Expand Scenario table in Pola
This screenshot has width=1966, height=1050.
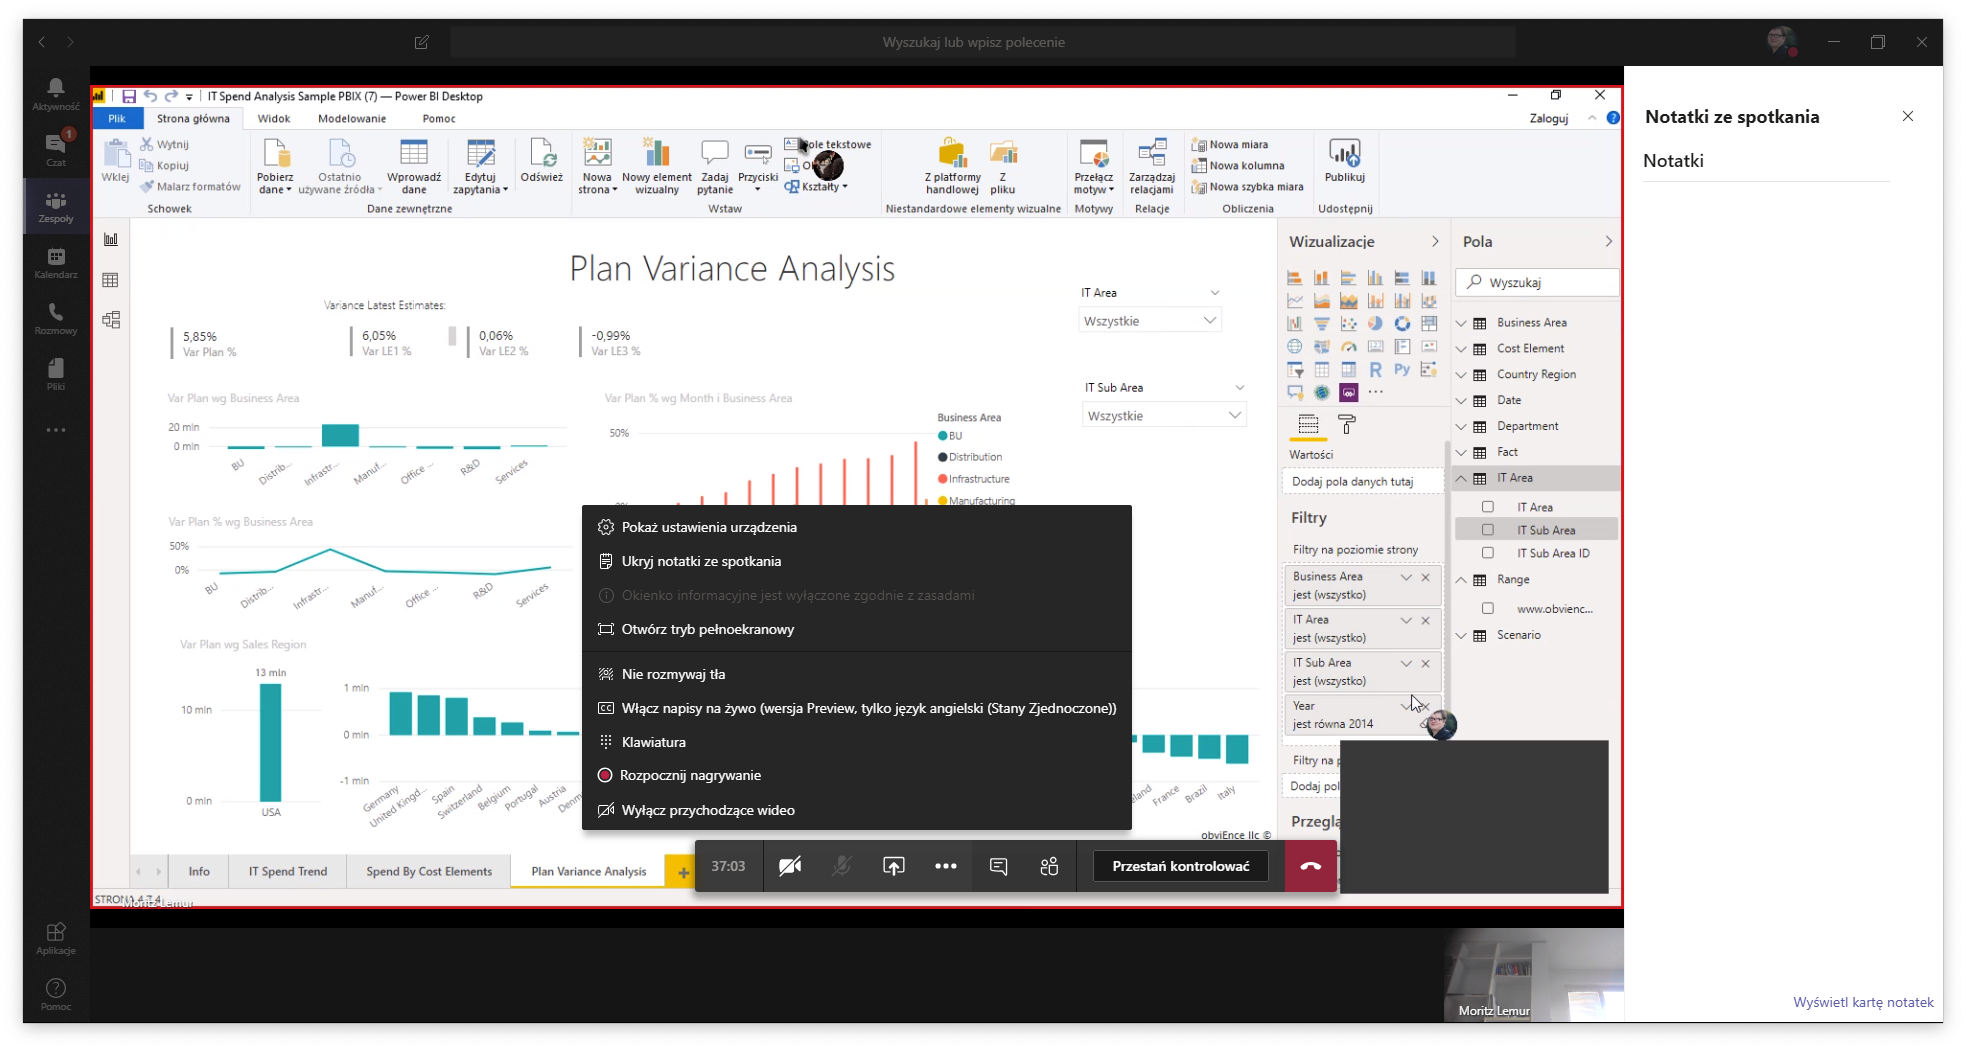click(x=1461, y=635)
